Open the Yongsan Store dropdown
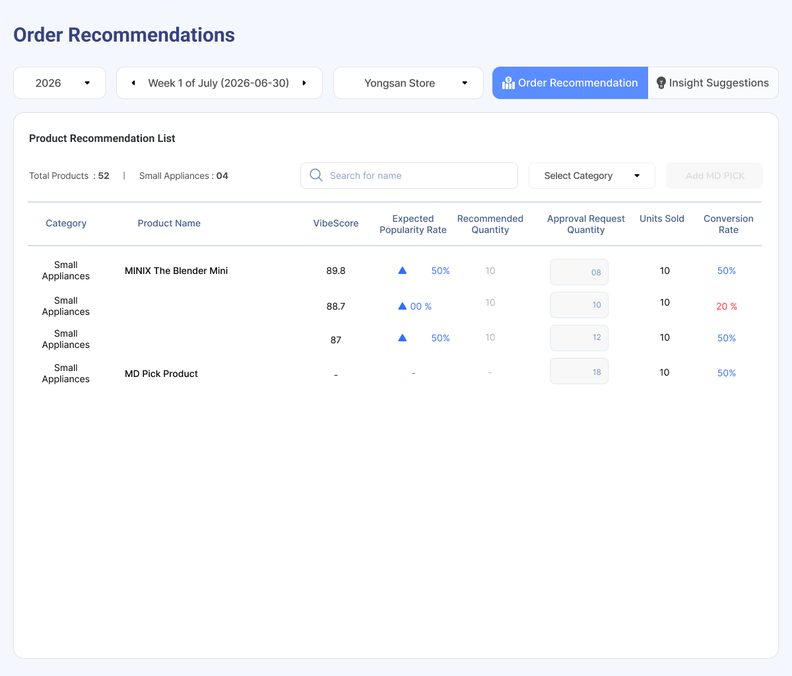792x676 pixels. [x=408, y=83]
